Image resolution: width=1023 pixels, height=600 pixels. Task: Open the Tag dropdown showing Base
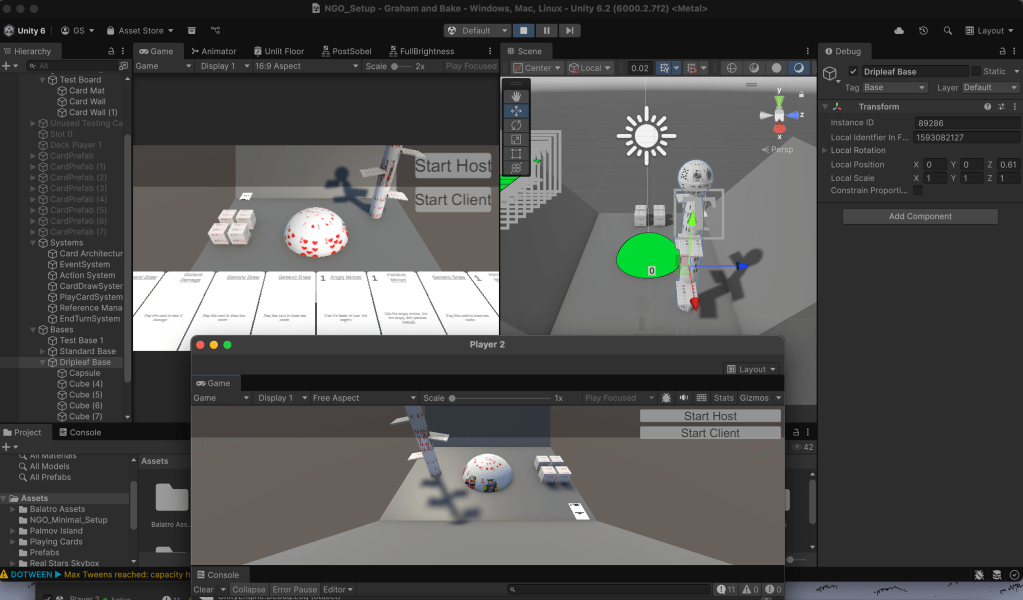[x=894, y=88]
